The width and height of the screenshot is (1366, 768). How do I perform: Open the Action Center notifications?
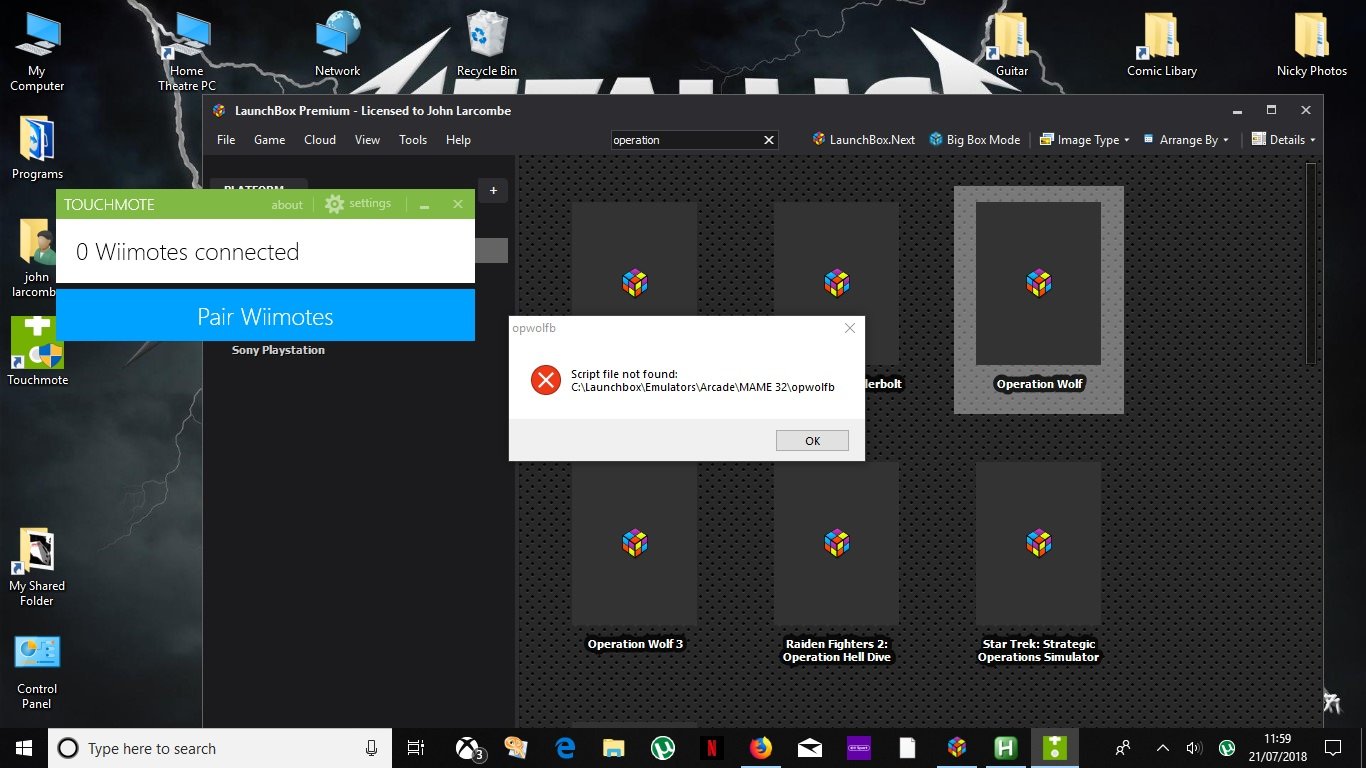[x=1333, y=748]
